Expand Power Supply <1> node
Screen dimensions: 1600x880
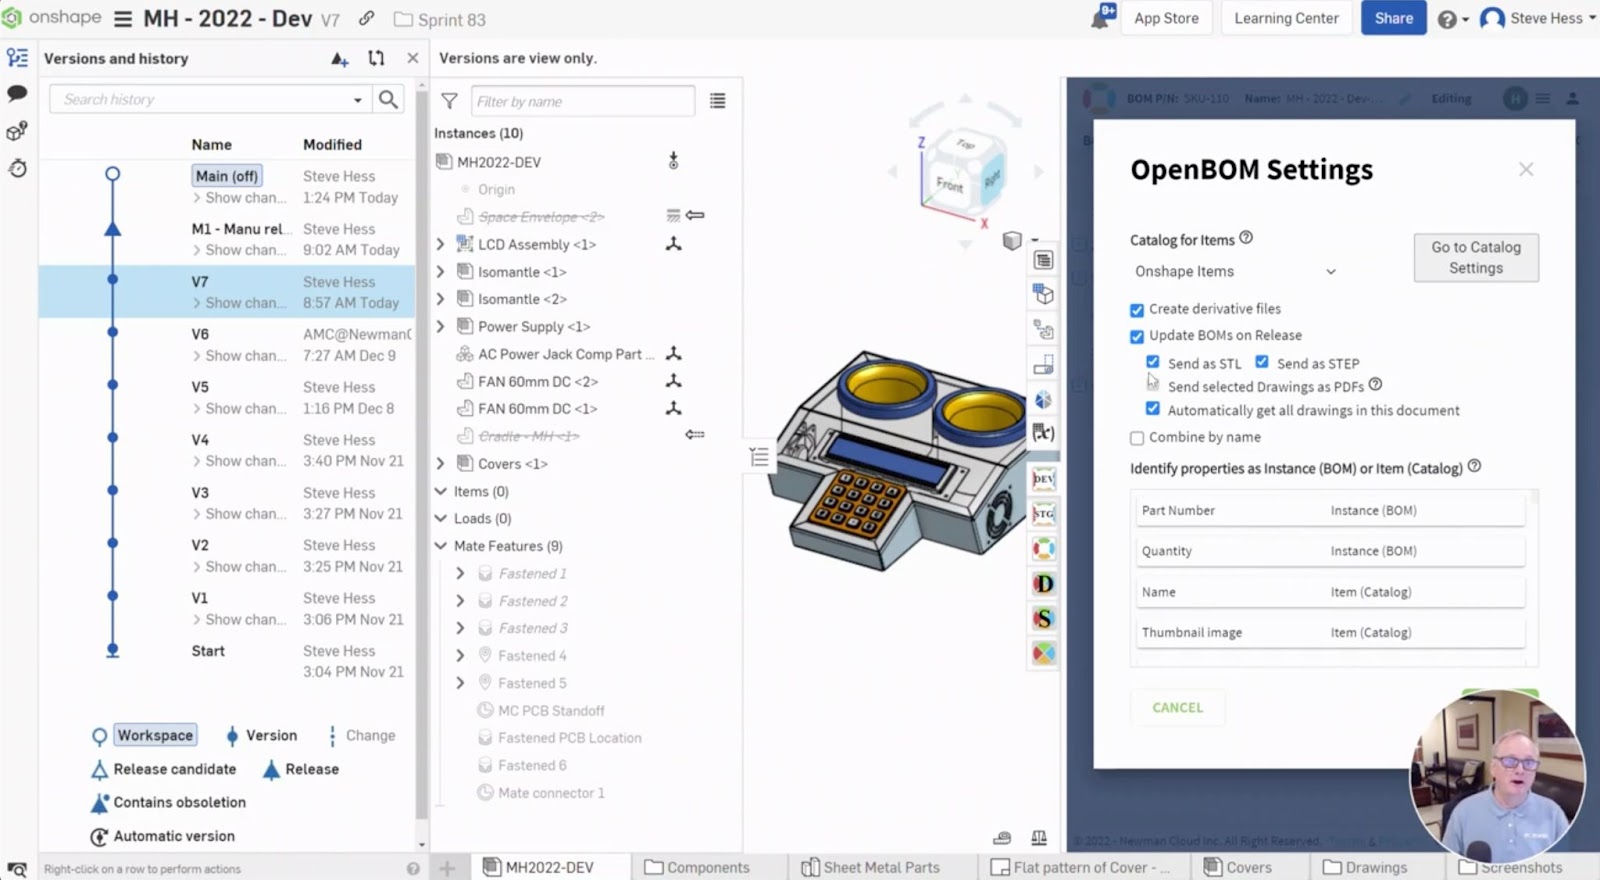(x=440, y=326)
